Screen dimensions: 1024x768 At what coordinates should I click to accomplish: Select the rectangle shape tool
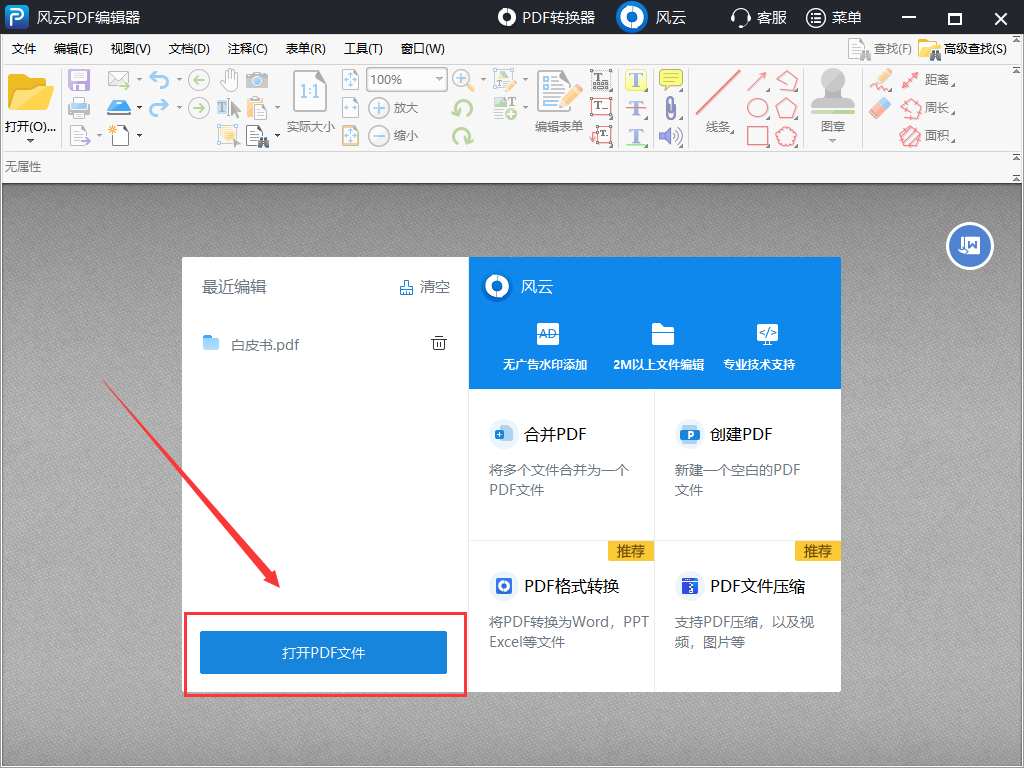click(x=757, y=136)
